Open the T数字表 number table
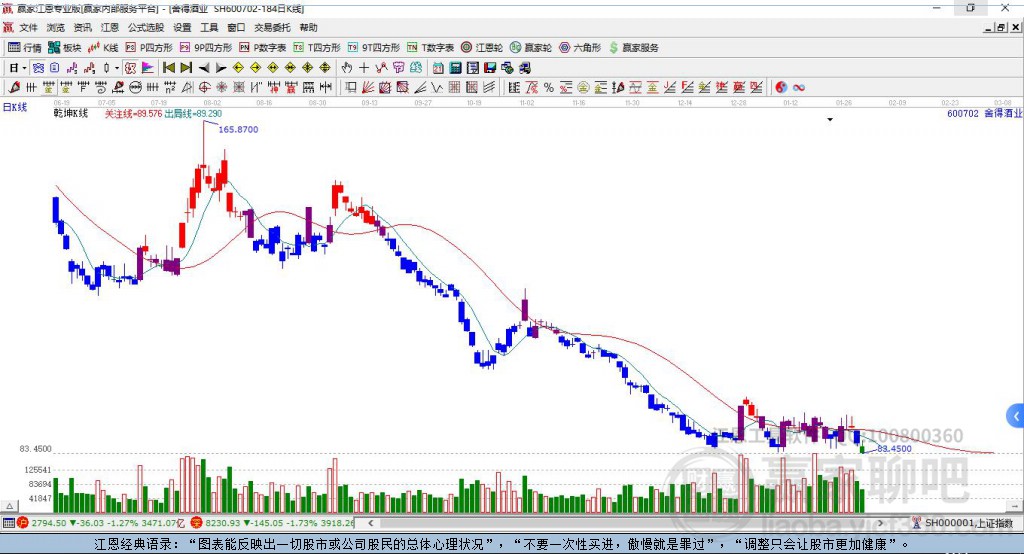The height and width of the screenshot is (554, 1024). click(x=430, y=48)
